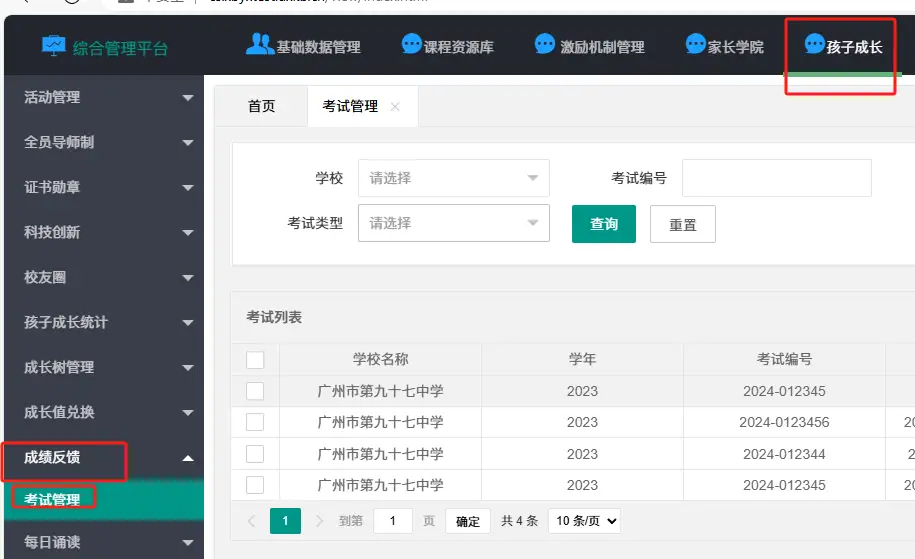Click the 基础数据管理 people icon
This screenshot has height=559, width=915.
[x=259, y=45]
